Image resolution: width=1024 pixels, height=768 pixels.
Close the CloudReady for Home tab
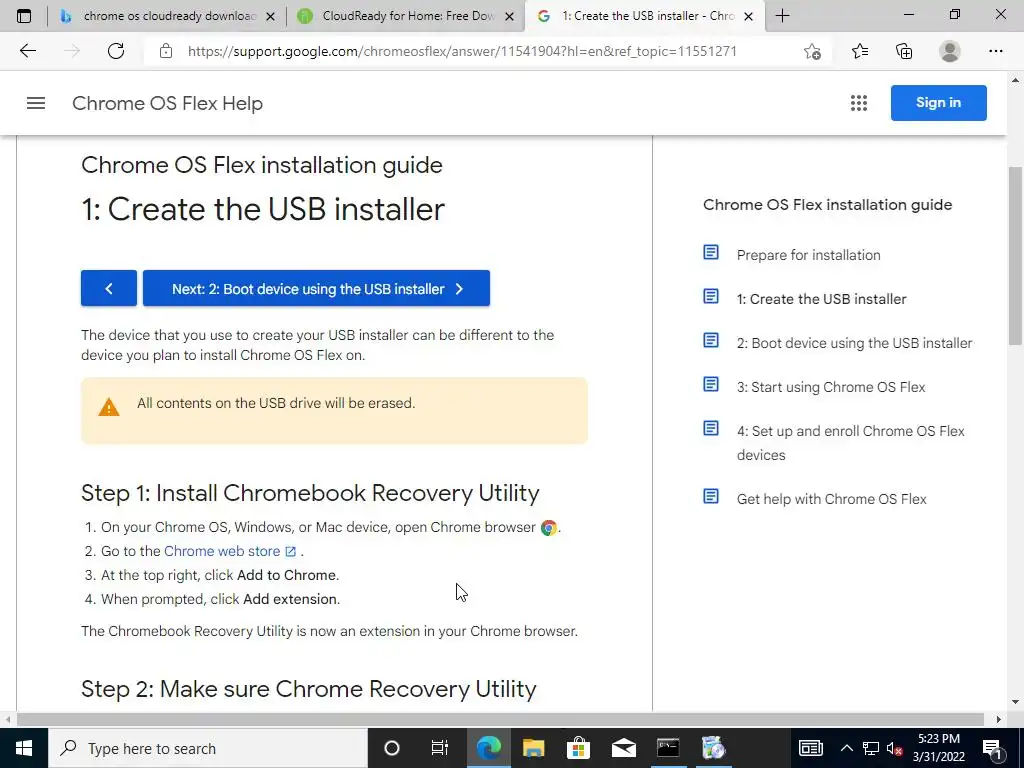point(510,16)
